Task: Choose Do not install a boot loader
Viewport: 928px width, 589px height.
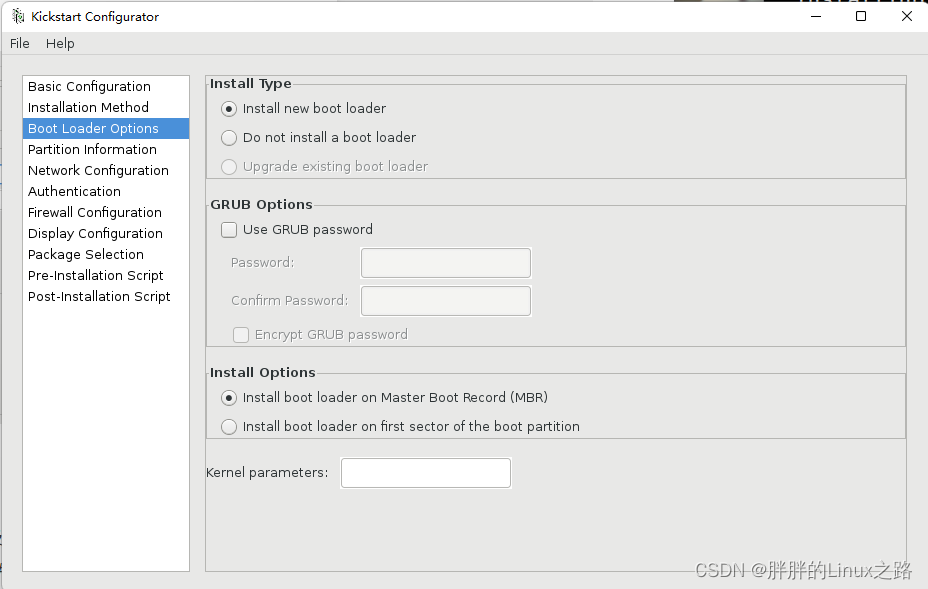Action: [229, 138]
